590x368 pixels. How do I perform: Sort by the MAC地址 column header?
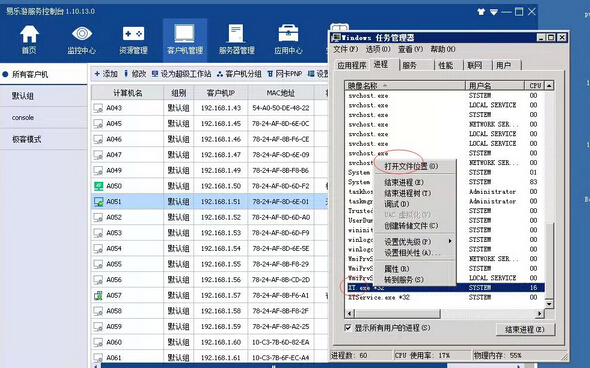coord(281,93)
